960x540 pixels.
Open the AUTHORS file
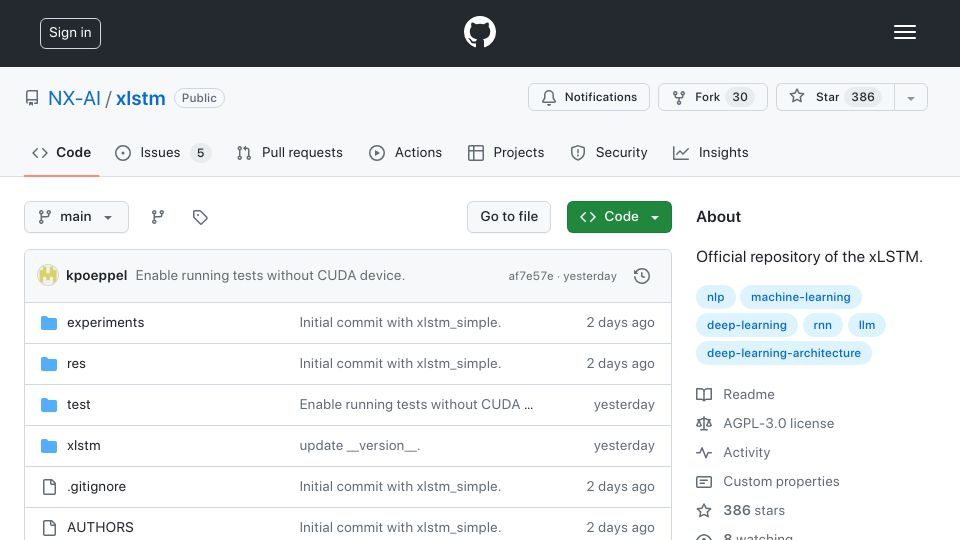(x=100, y=528)
